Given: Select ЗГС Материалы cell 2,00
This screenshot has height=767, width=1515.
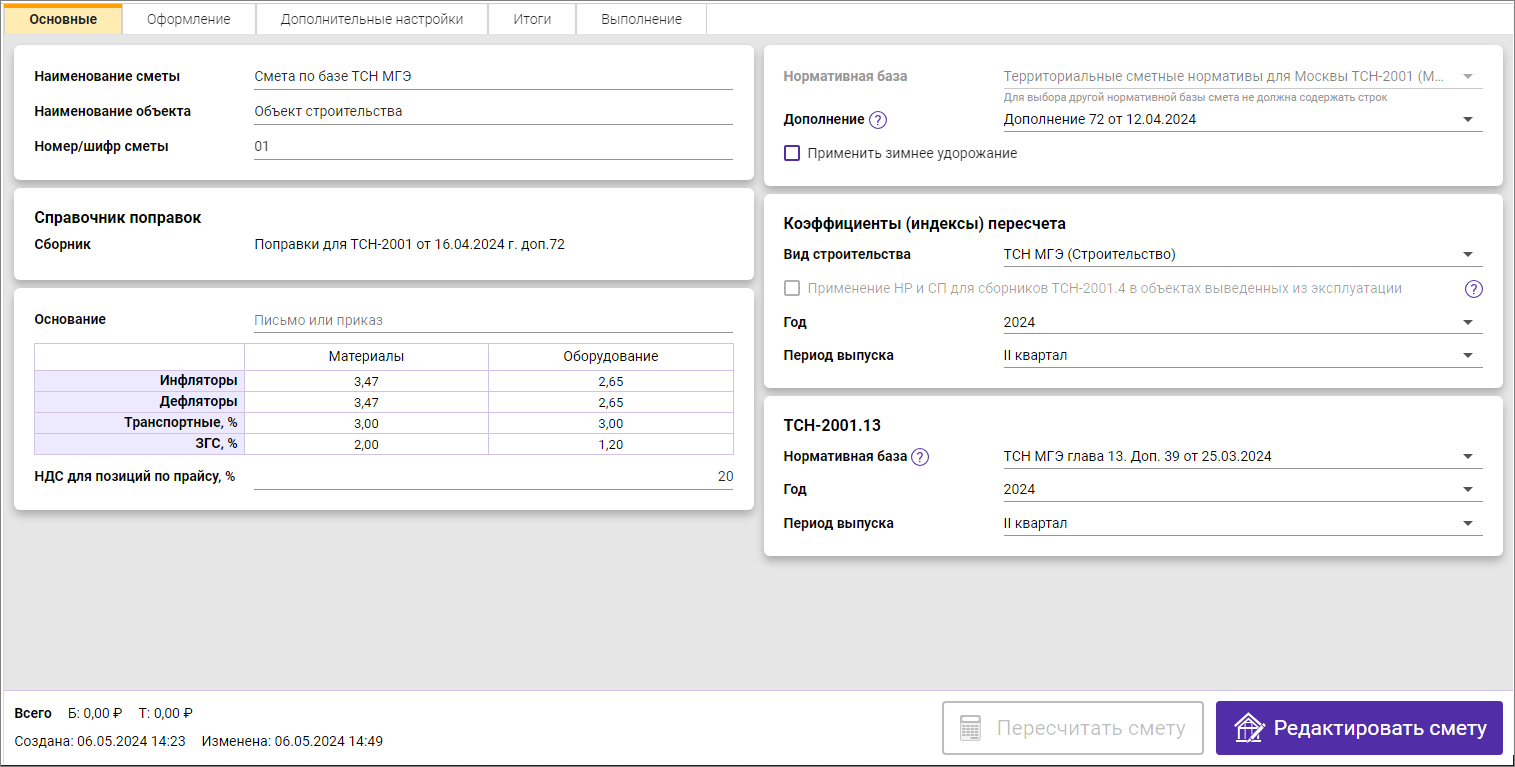Looking at the screenshot, I should click(x=367, y=444).
